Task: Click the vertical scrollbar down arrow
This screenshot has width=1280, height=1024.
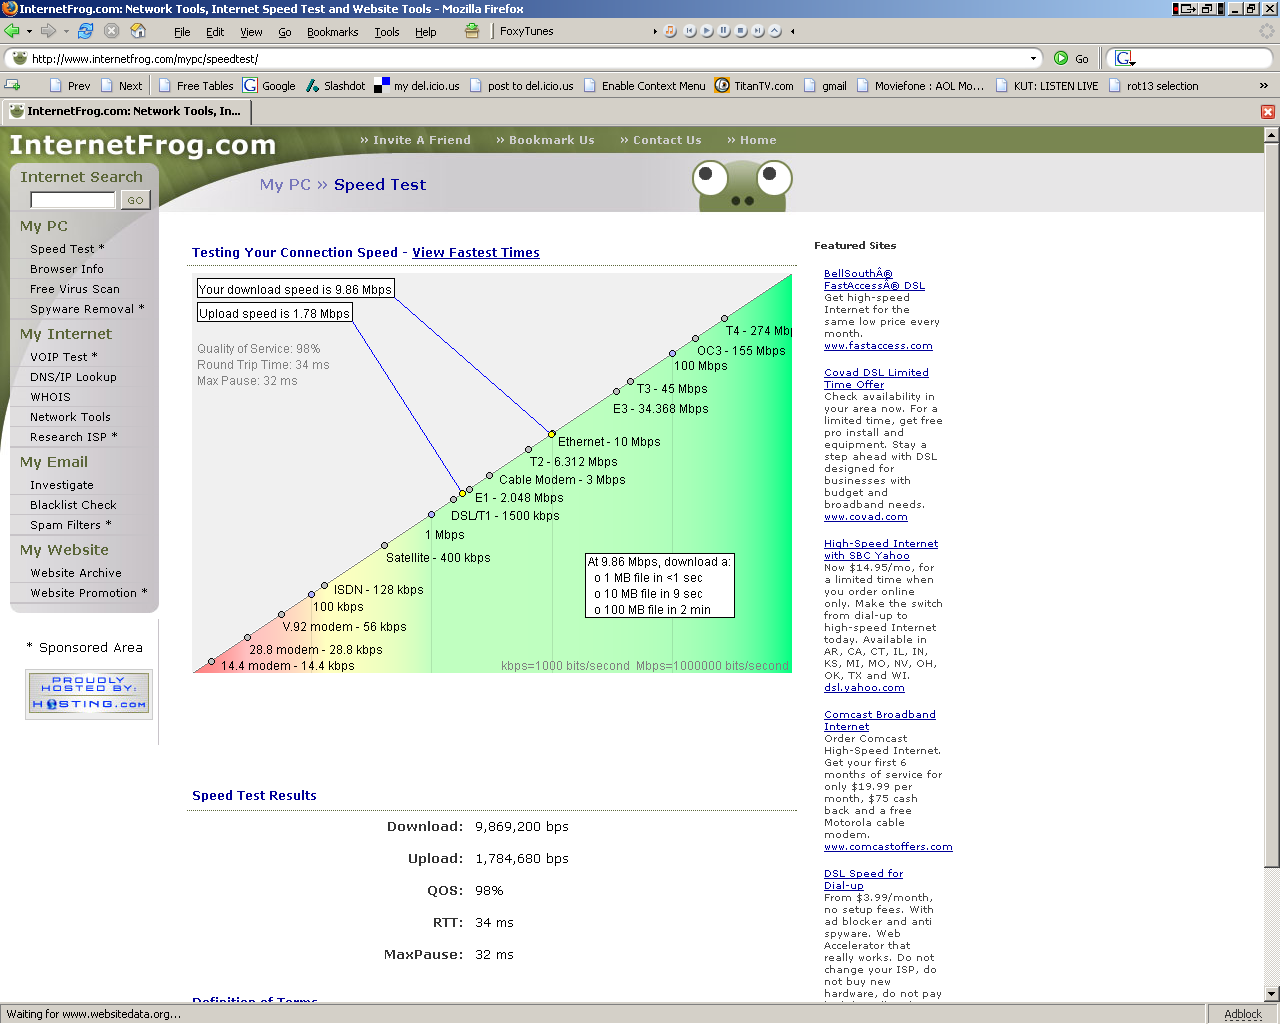Action: [1271, 994]
